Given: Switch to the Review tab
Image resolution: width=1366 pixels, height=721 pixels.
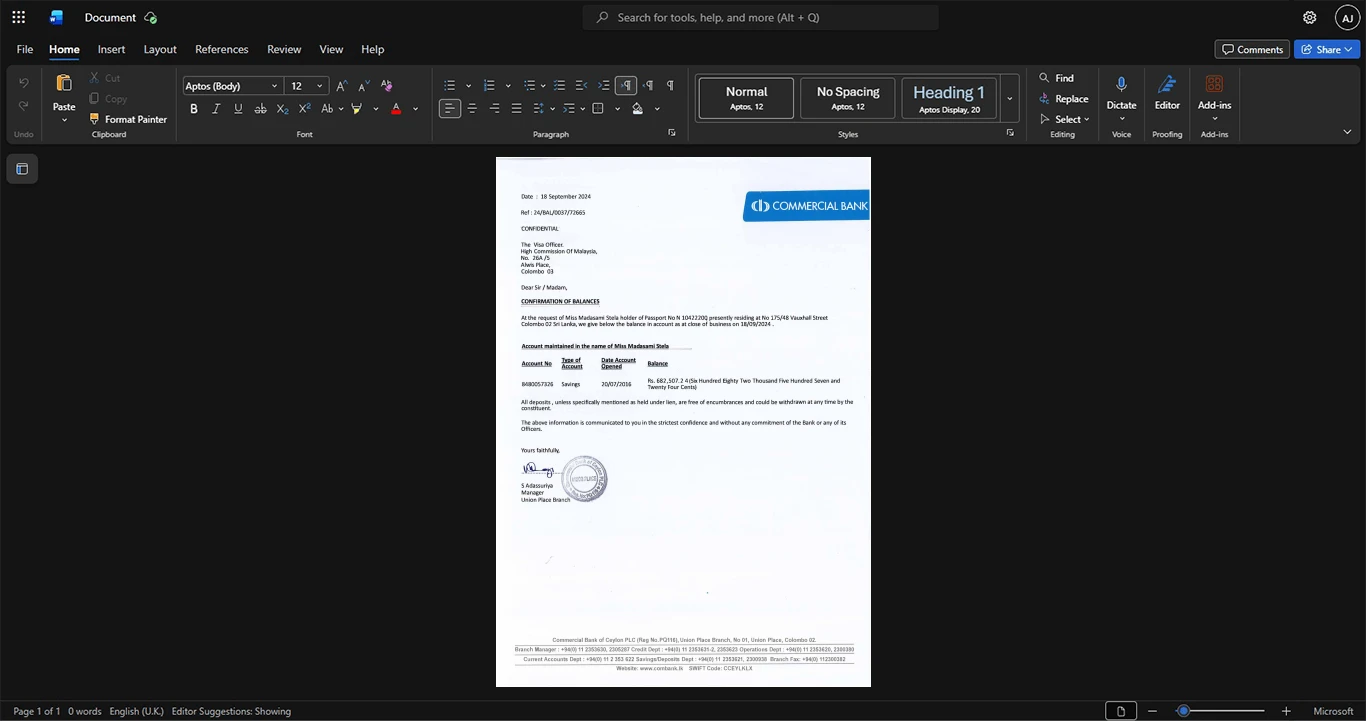Looking at the screenshot, I should (284, 49).
